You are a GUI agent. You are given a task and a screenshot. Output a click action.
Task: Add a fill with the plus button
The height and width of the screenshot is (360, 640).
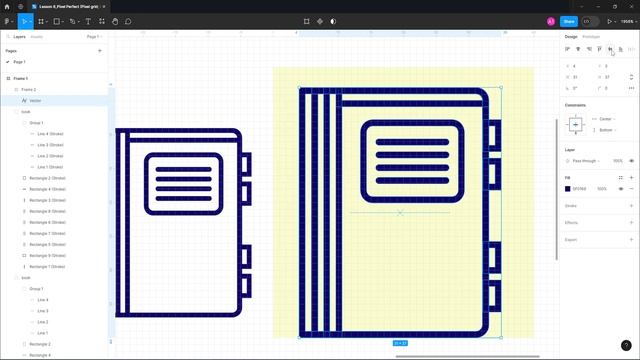tap(631, 178)
